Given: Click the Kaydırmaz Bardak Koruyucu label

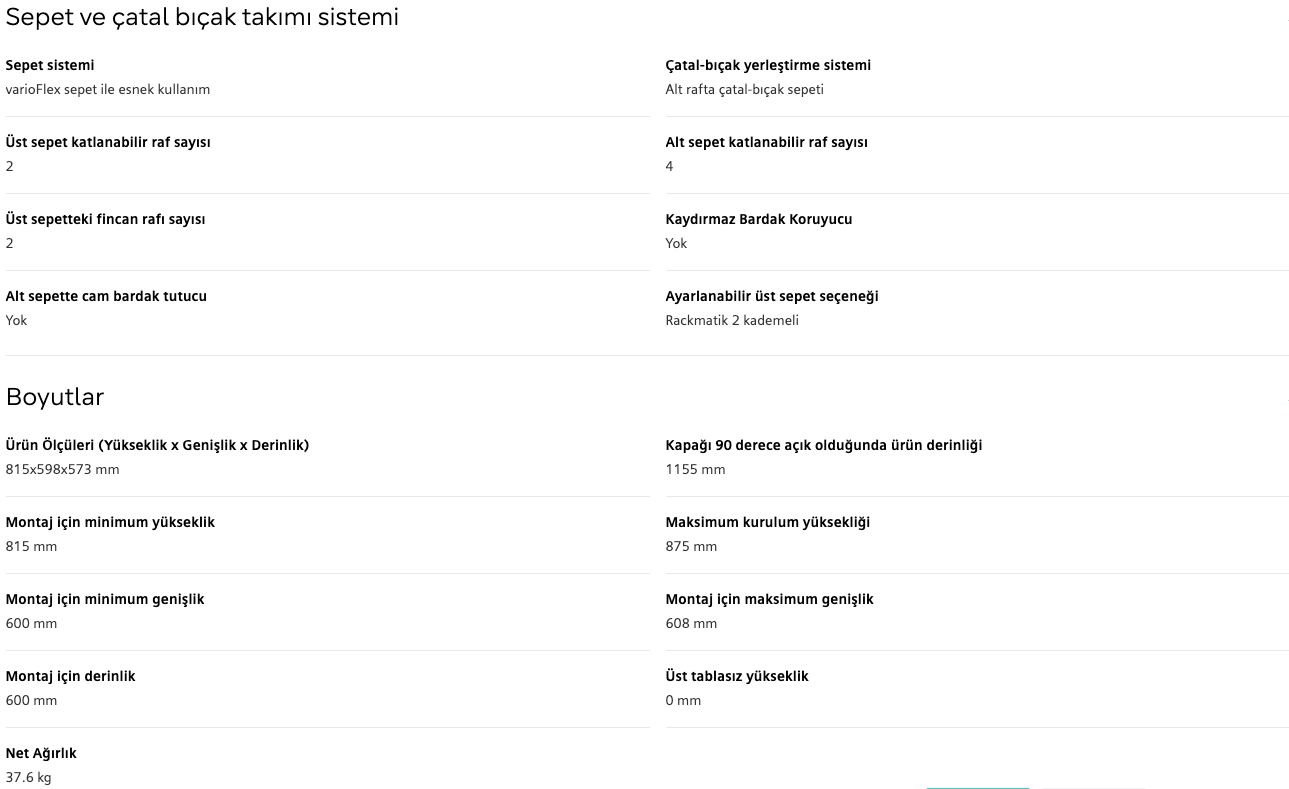Looking at the screenshot, I should pos(759,219).
